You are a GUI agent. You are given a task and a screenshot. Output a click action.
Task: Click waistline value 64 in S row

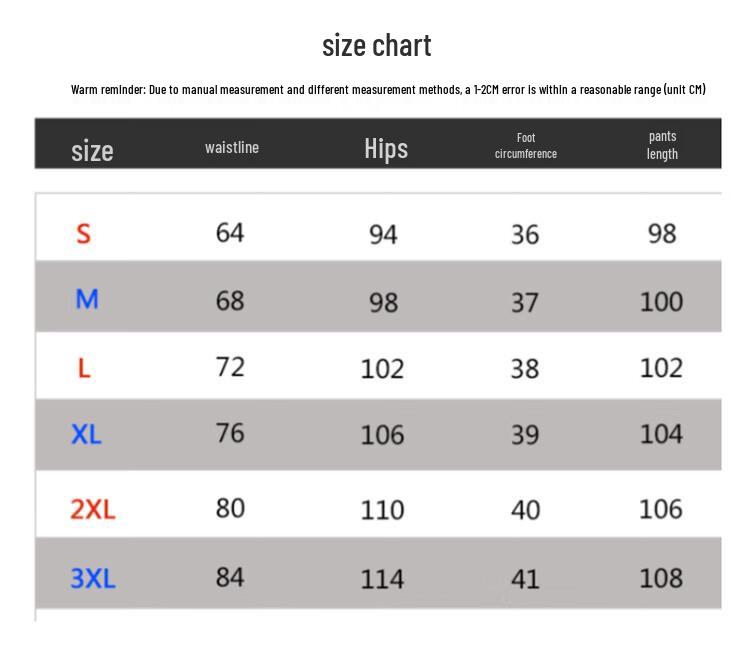click(x=230, y=232)
